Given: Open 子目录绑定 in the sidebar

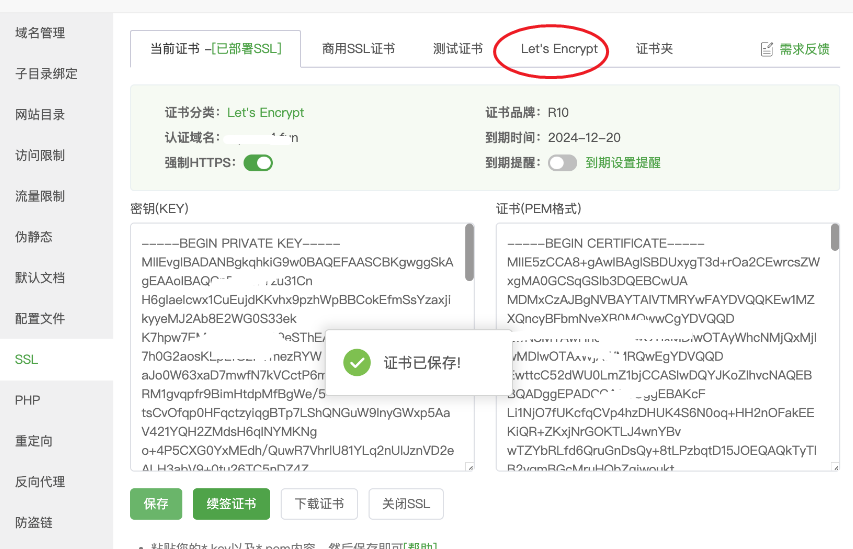Looking at the screenshot, I should pyautogui.click(x=46, y=74).
